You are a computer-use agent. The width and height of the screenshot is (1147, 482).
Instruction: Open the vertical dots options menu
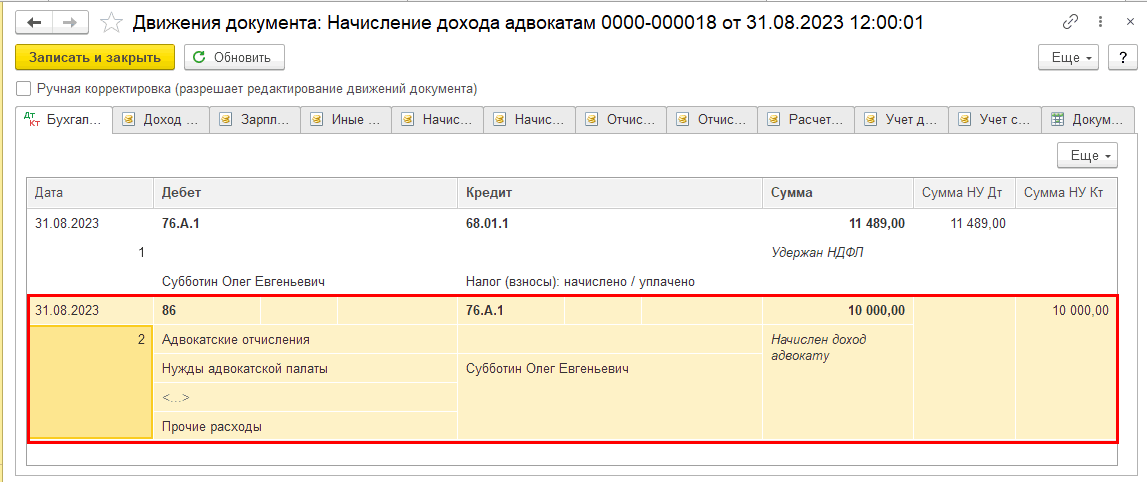click(x=1098, y=21)
